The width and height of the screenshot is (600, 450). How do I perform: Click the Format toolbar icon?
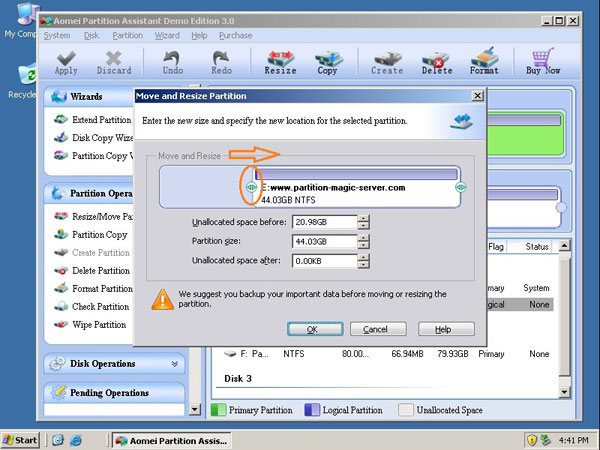point(484,60)
